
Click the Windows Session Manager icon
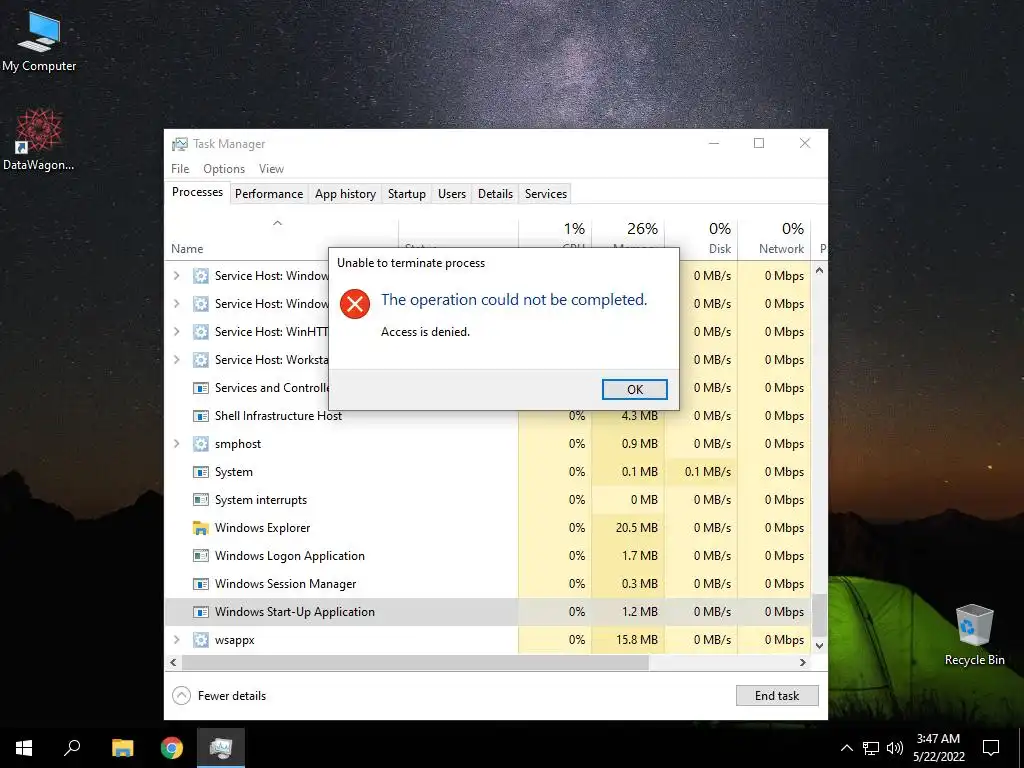200,584
